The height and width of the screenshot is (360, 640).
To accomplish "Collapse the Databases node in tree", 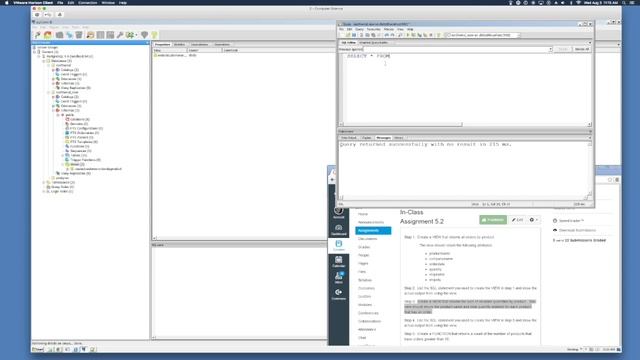I will 44,61.
